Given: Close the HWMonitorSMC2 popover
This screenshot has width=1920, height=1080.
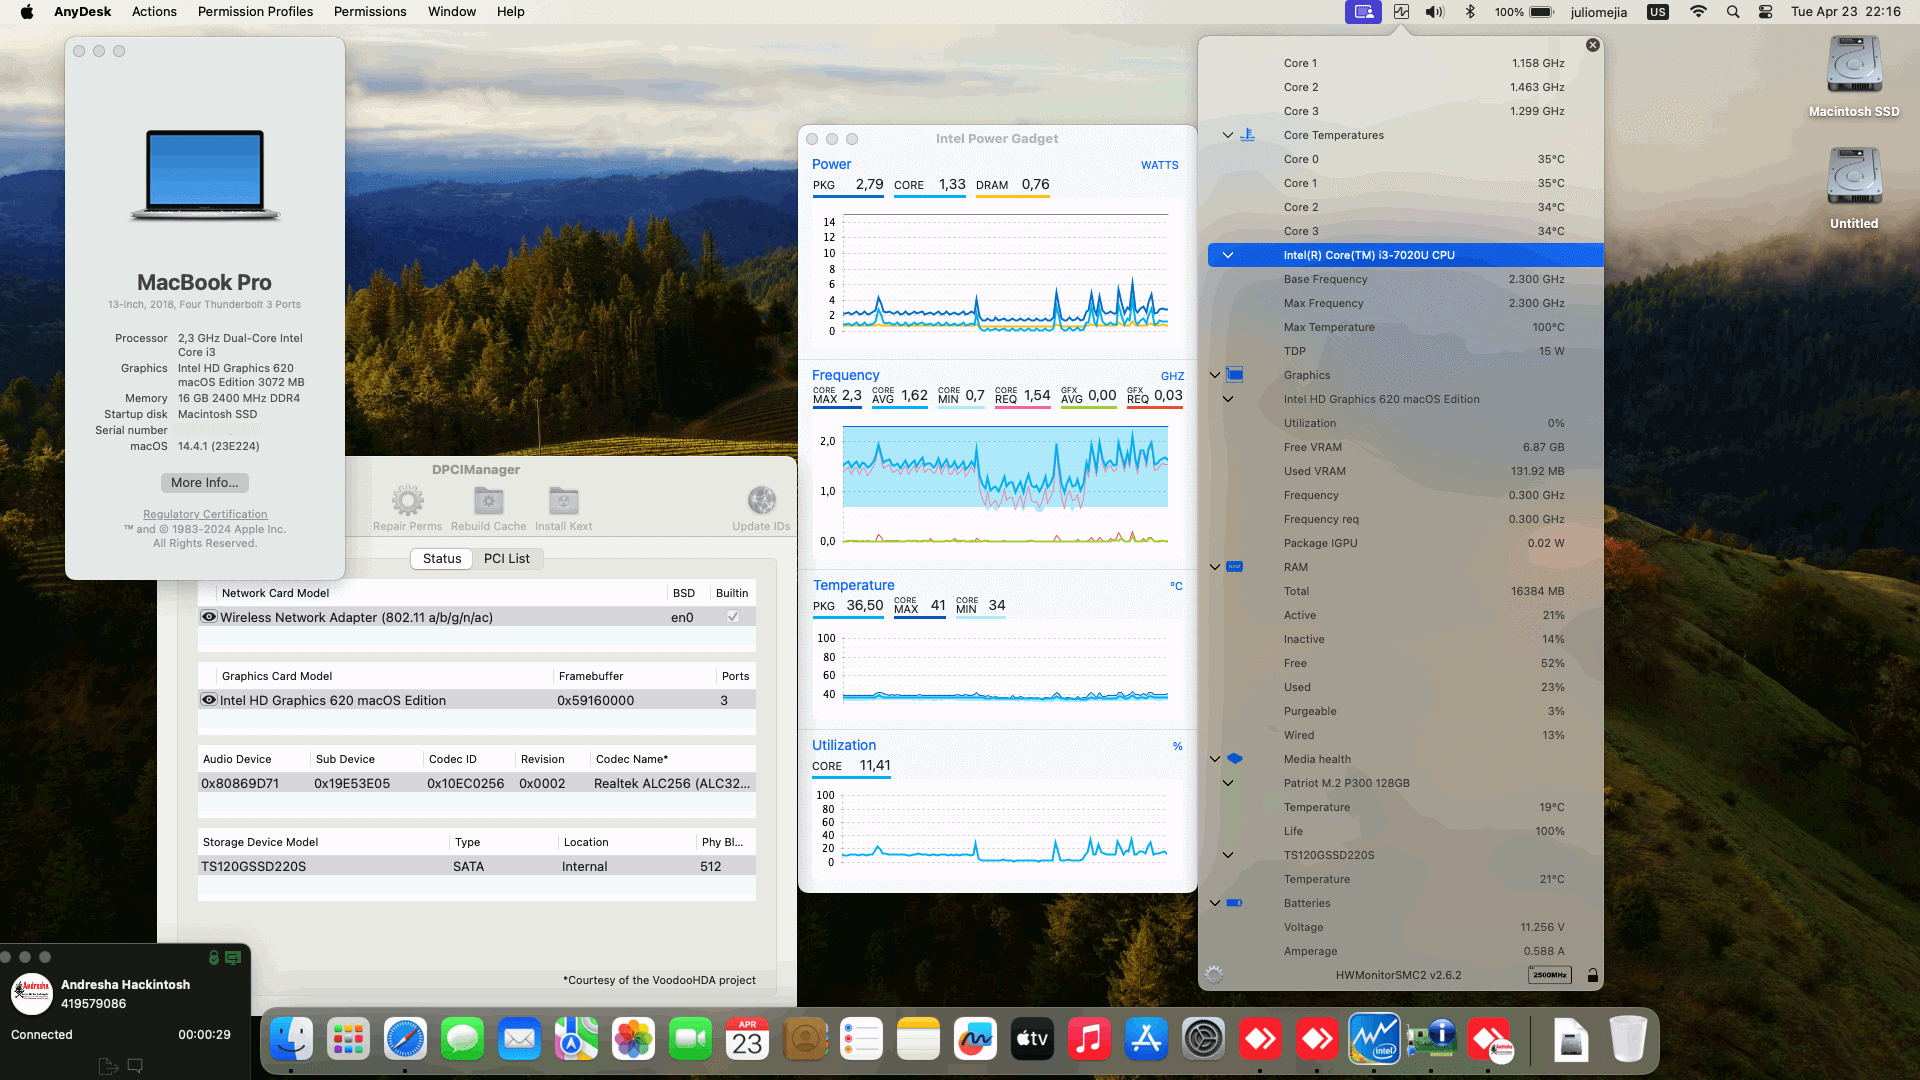Looking at the screenshot, I should [x=1593, y=45].
